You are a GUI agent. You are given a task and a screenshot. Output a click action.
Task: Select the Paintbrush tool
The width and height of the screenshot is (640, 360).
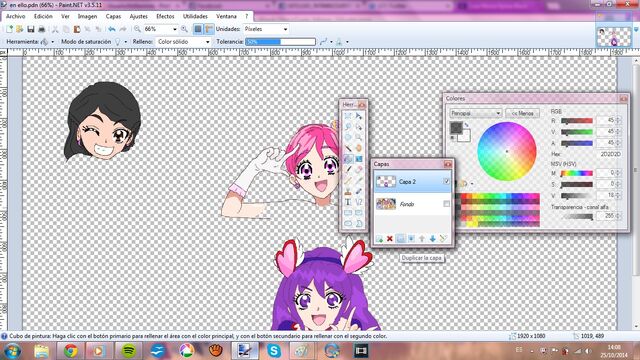click(348, 169)
